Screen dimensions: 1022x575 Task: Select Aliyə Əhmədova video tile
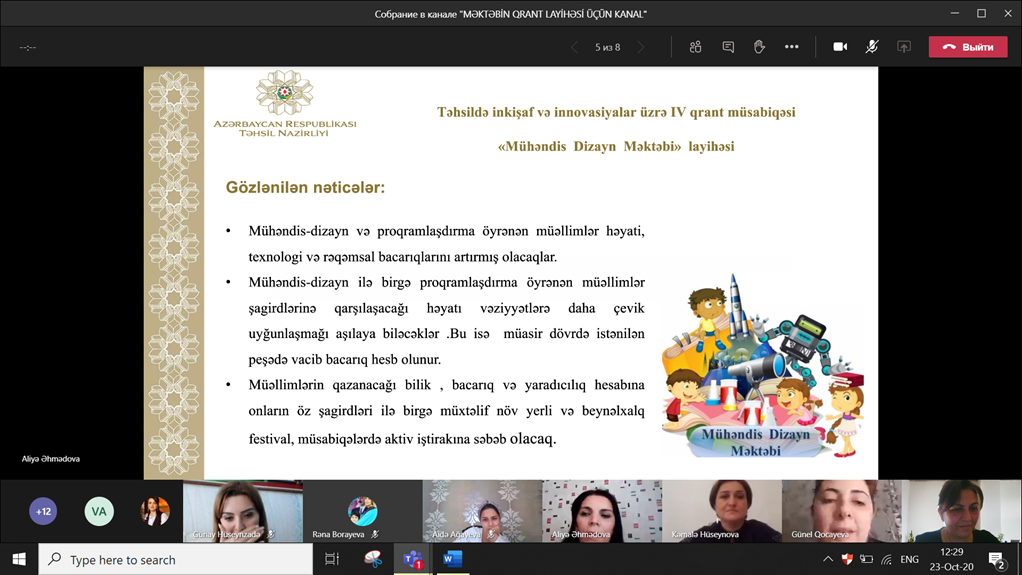tap(602, 511)
